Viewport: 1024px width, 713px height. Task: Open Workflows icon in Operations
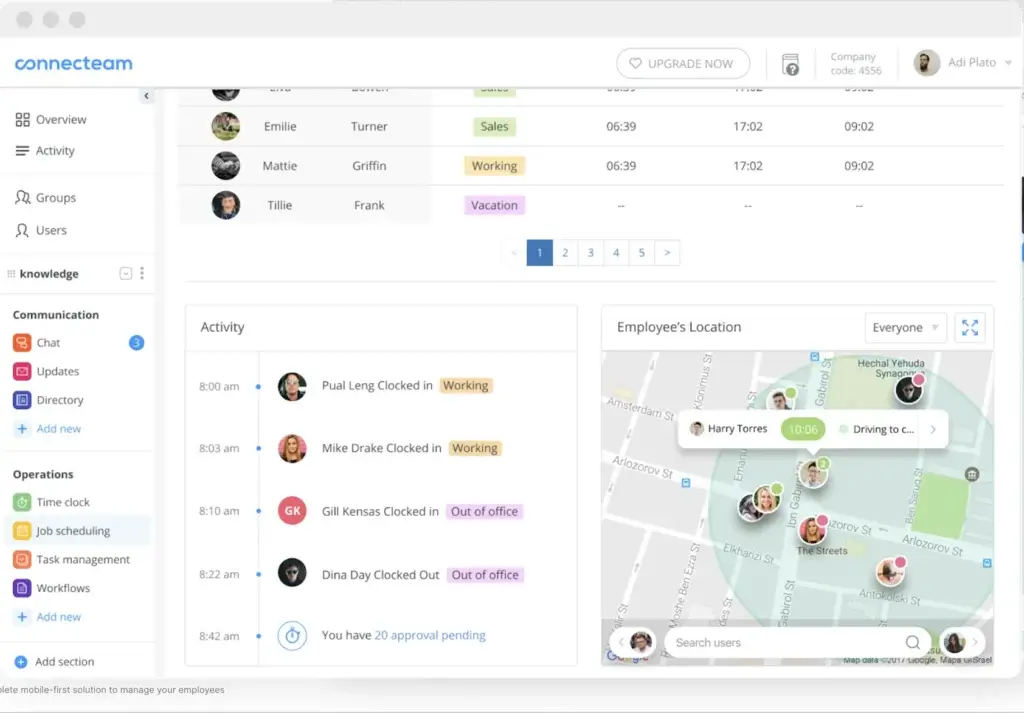[x=22, y=588]
